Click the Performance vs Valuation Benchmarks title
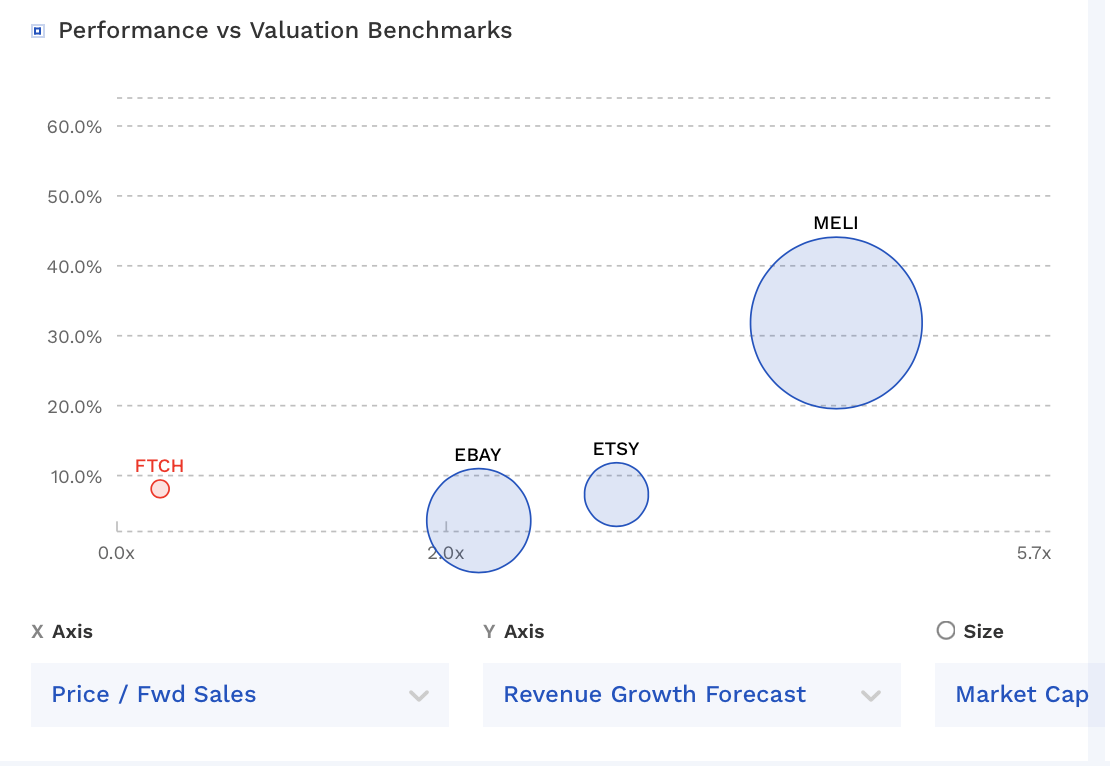The width and height of the screenshot is (1110, 766). [x=284, y=30]
